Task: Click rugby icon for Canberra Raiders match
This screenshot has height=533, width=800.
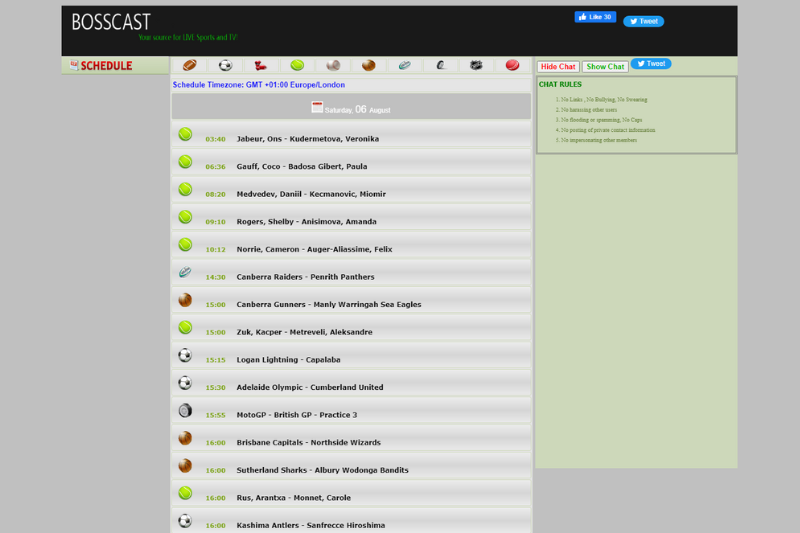Action: (x=185, y=272)
